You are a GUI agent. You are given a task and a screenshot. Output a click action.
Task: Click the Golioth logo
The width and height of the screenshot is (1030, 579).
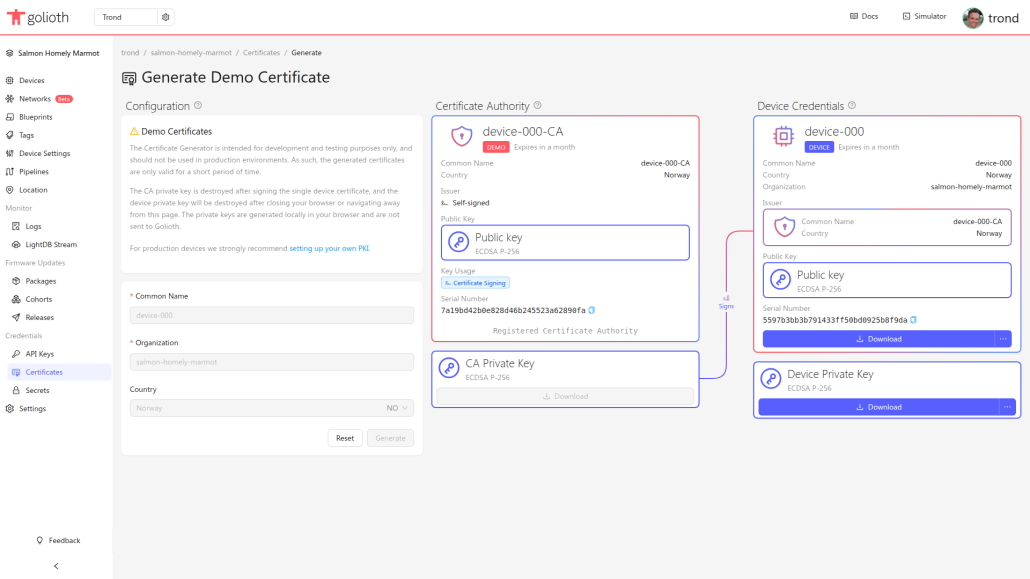click(40, 17)
